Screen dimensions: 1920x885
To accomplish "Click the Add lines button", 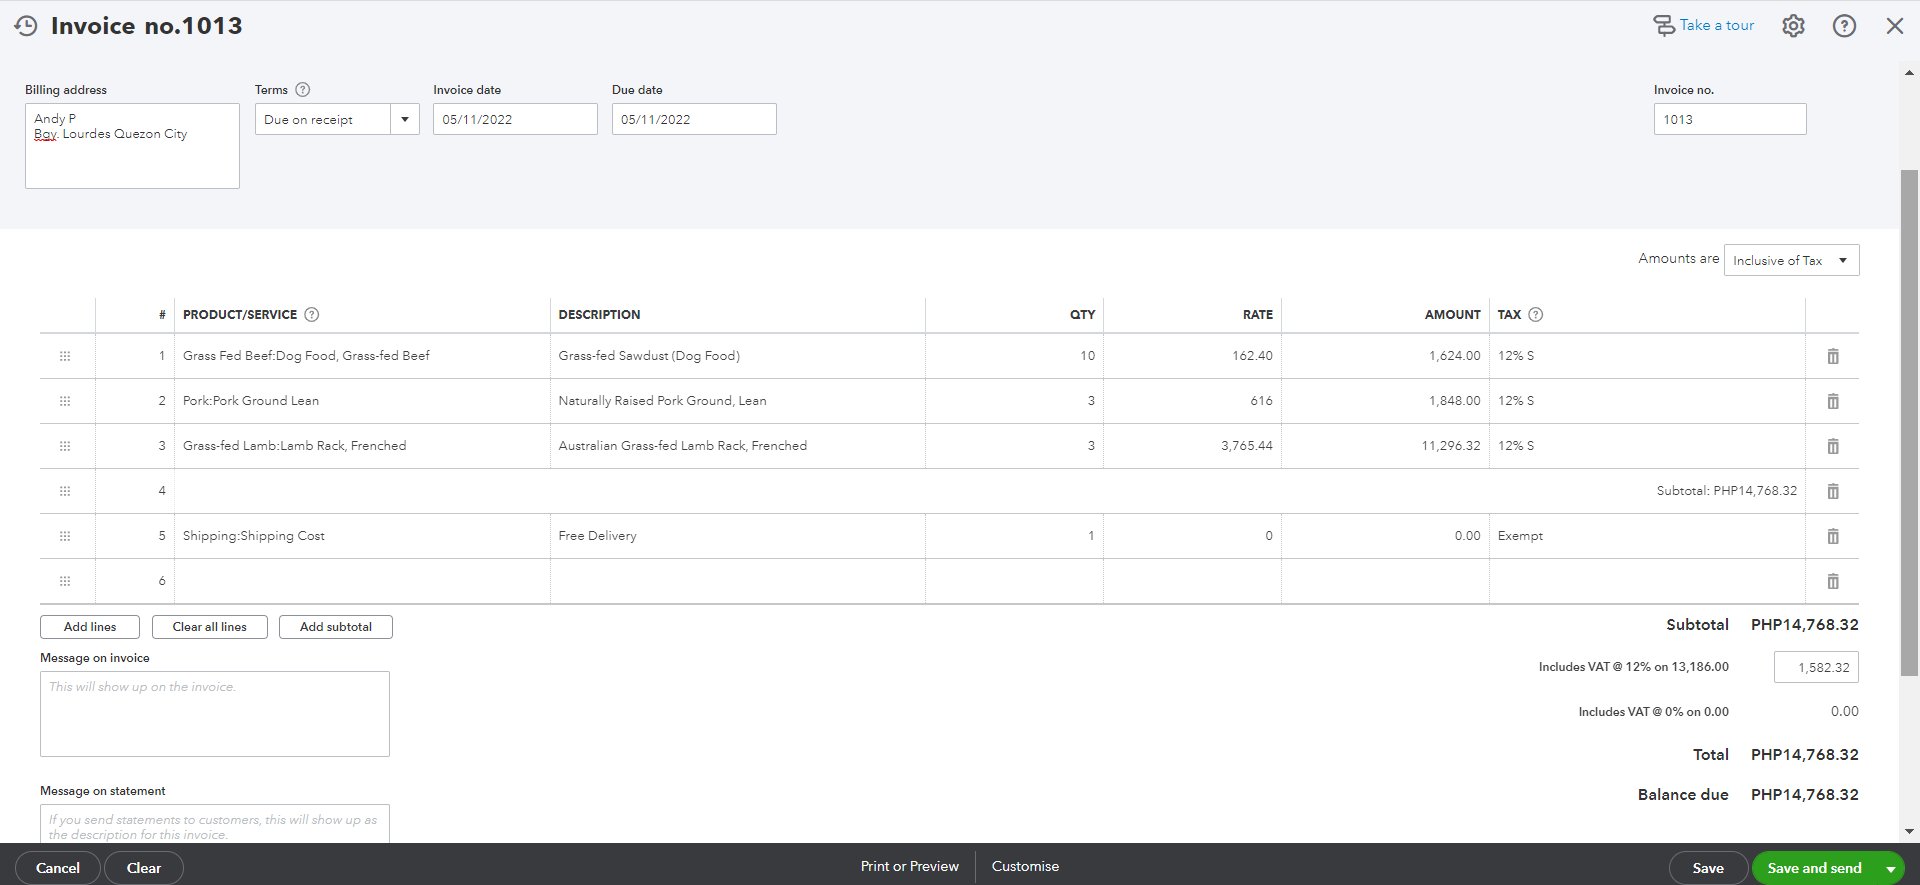I will (90, 627).
